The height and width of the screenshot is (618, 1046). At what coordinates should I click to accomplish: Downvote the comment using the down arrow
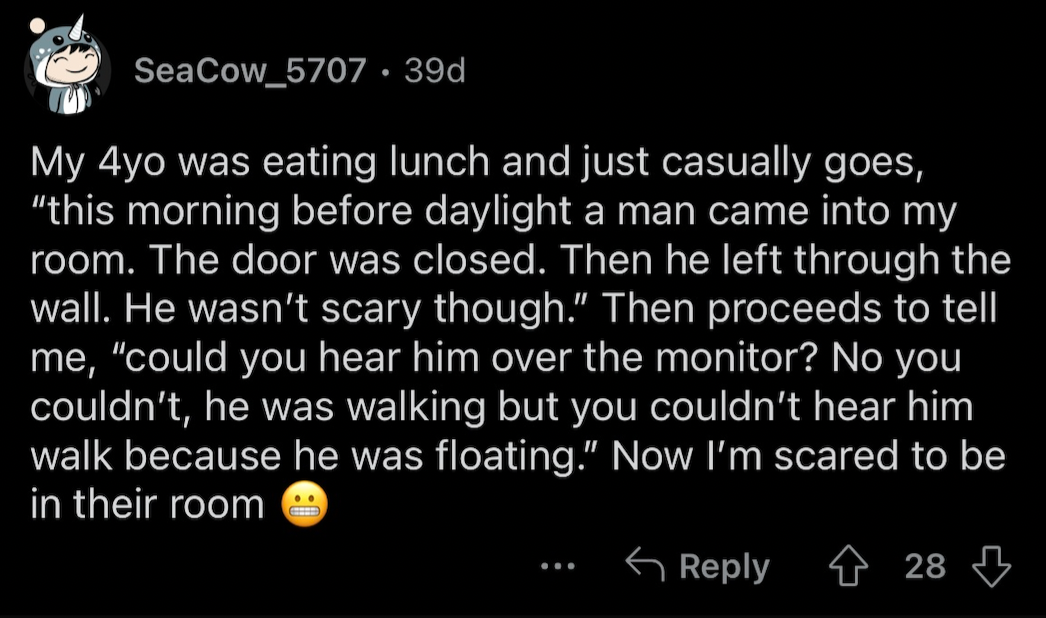(991, 566)
